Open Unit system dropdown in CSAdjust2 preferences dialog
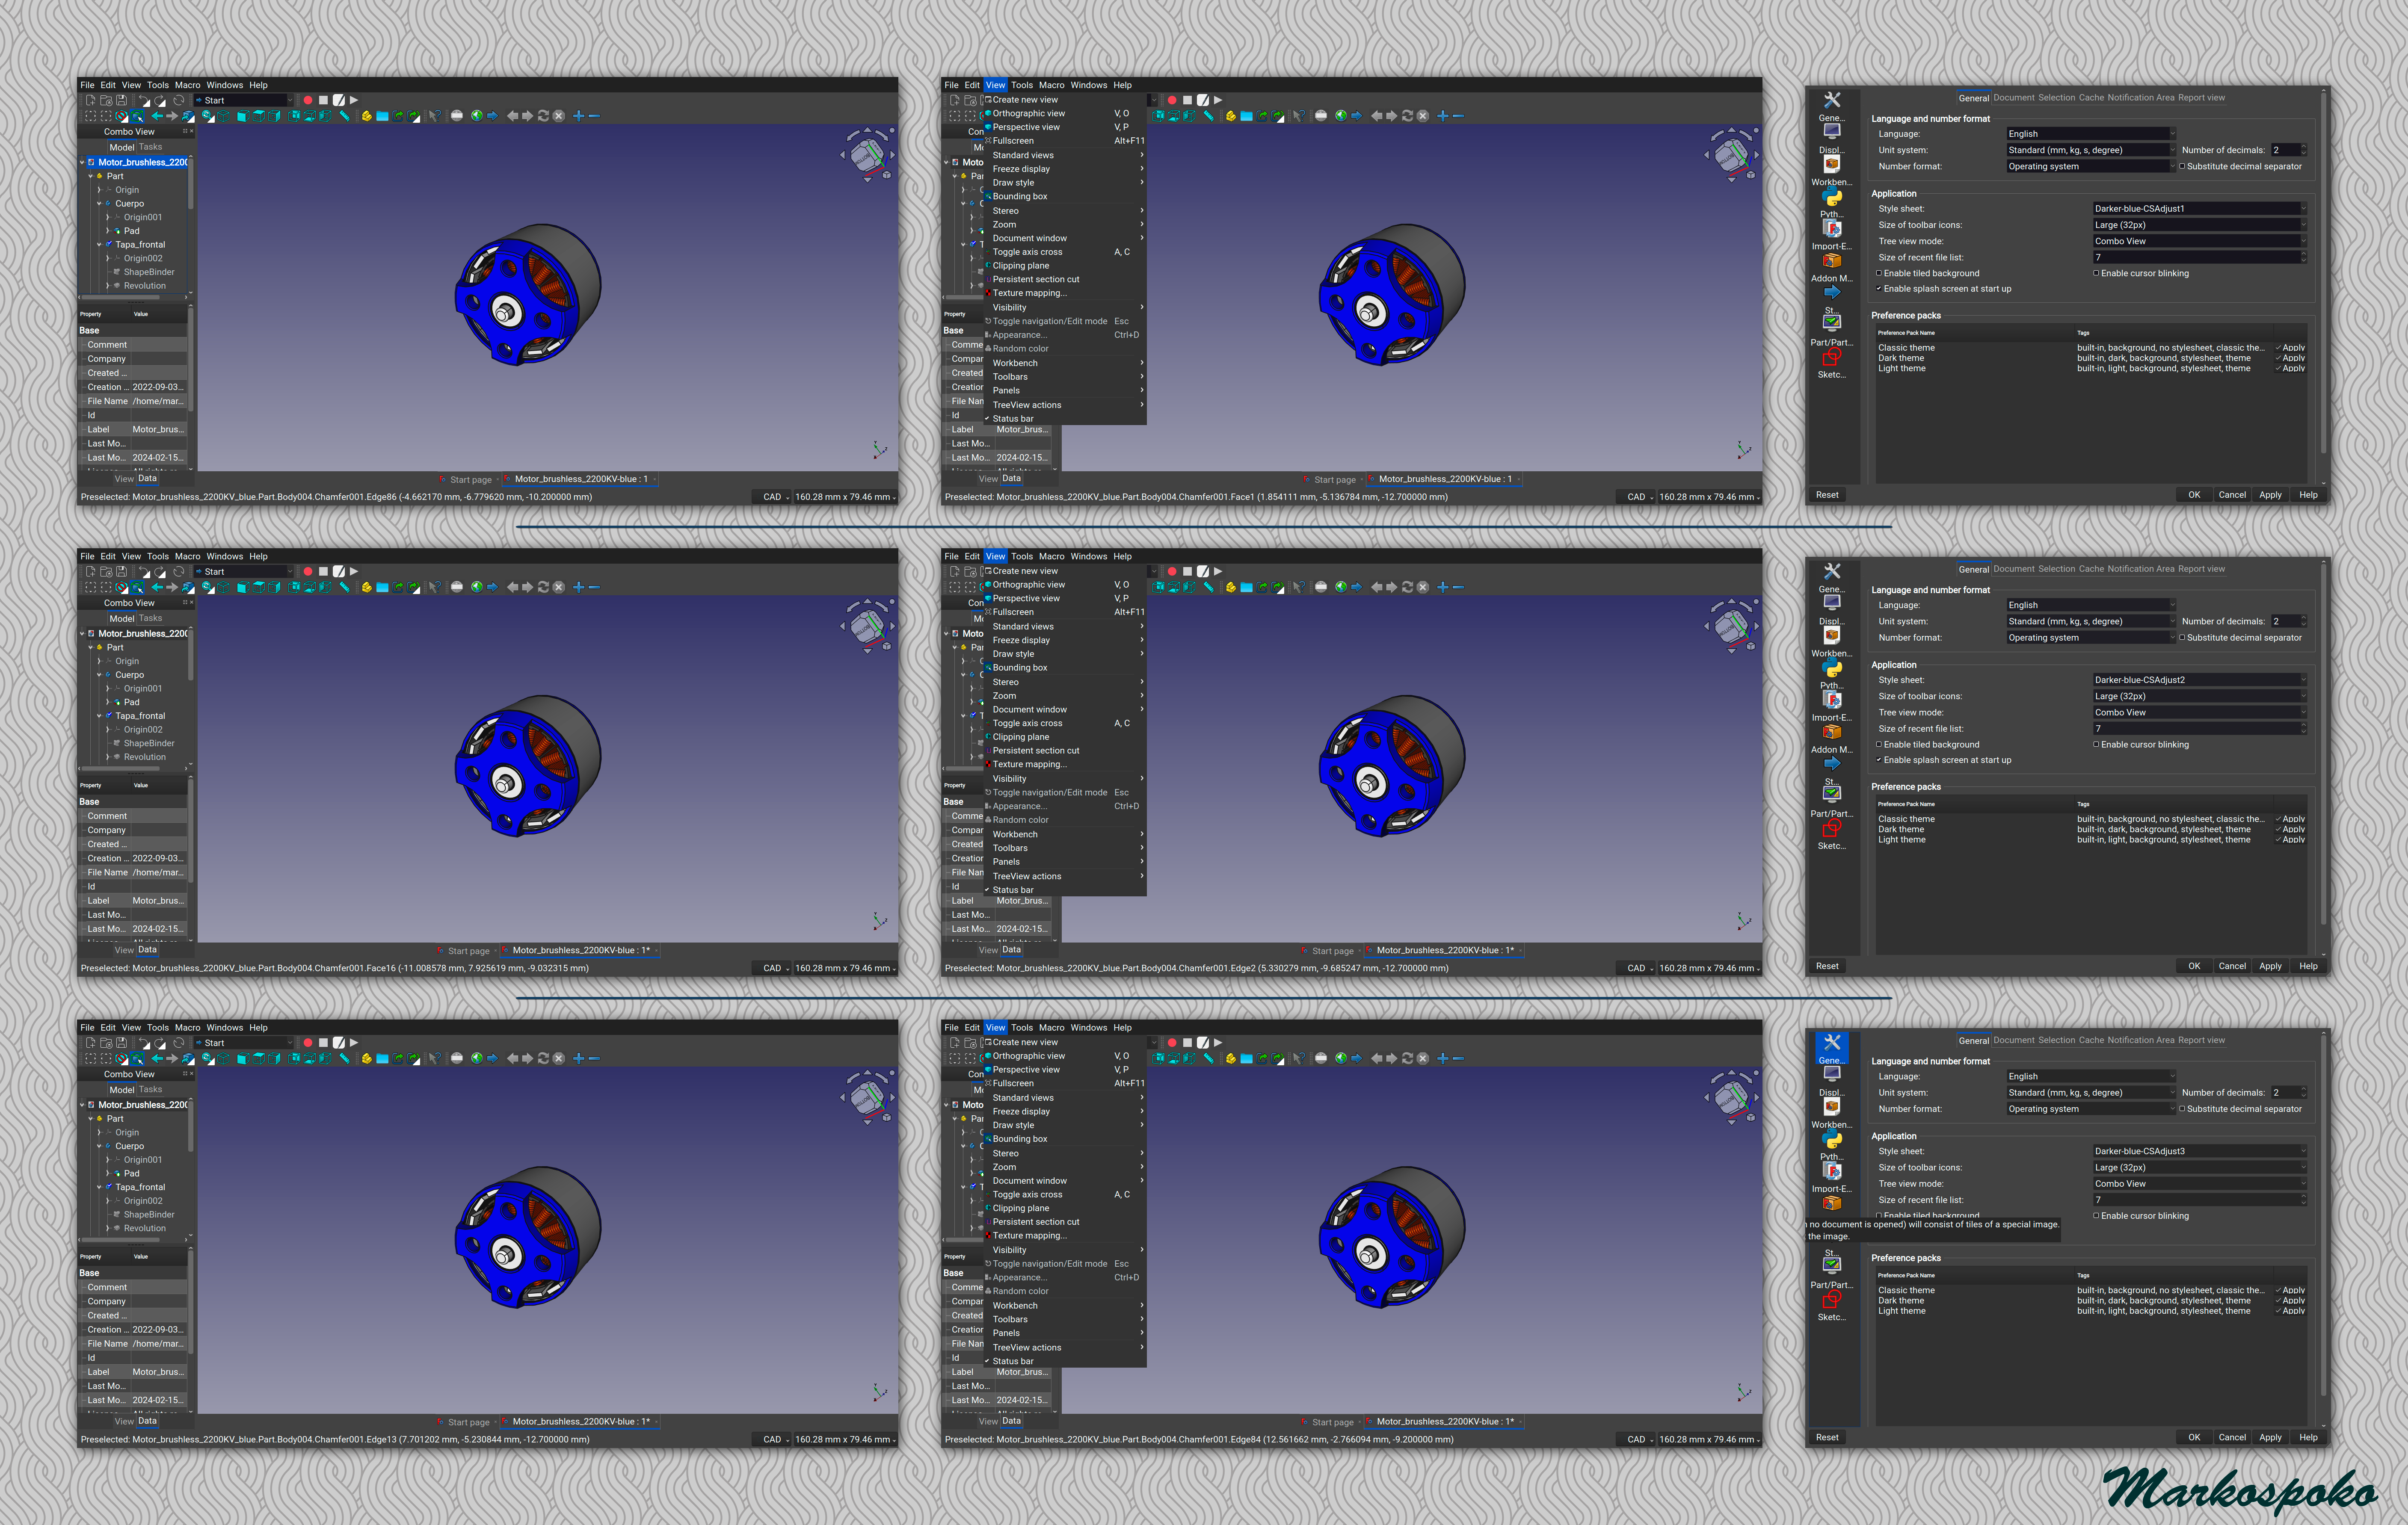 (2091, 621)
